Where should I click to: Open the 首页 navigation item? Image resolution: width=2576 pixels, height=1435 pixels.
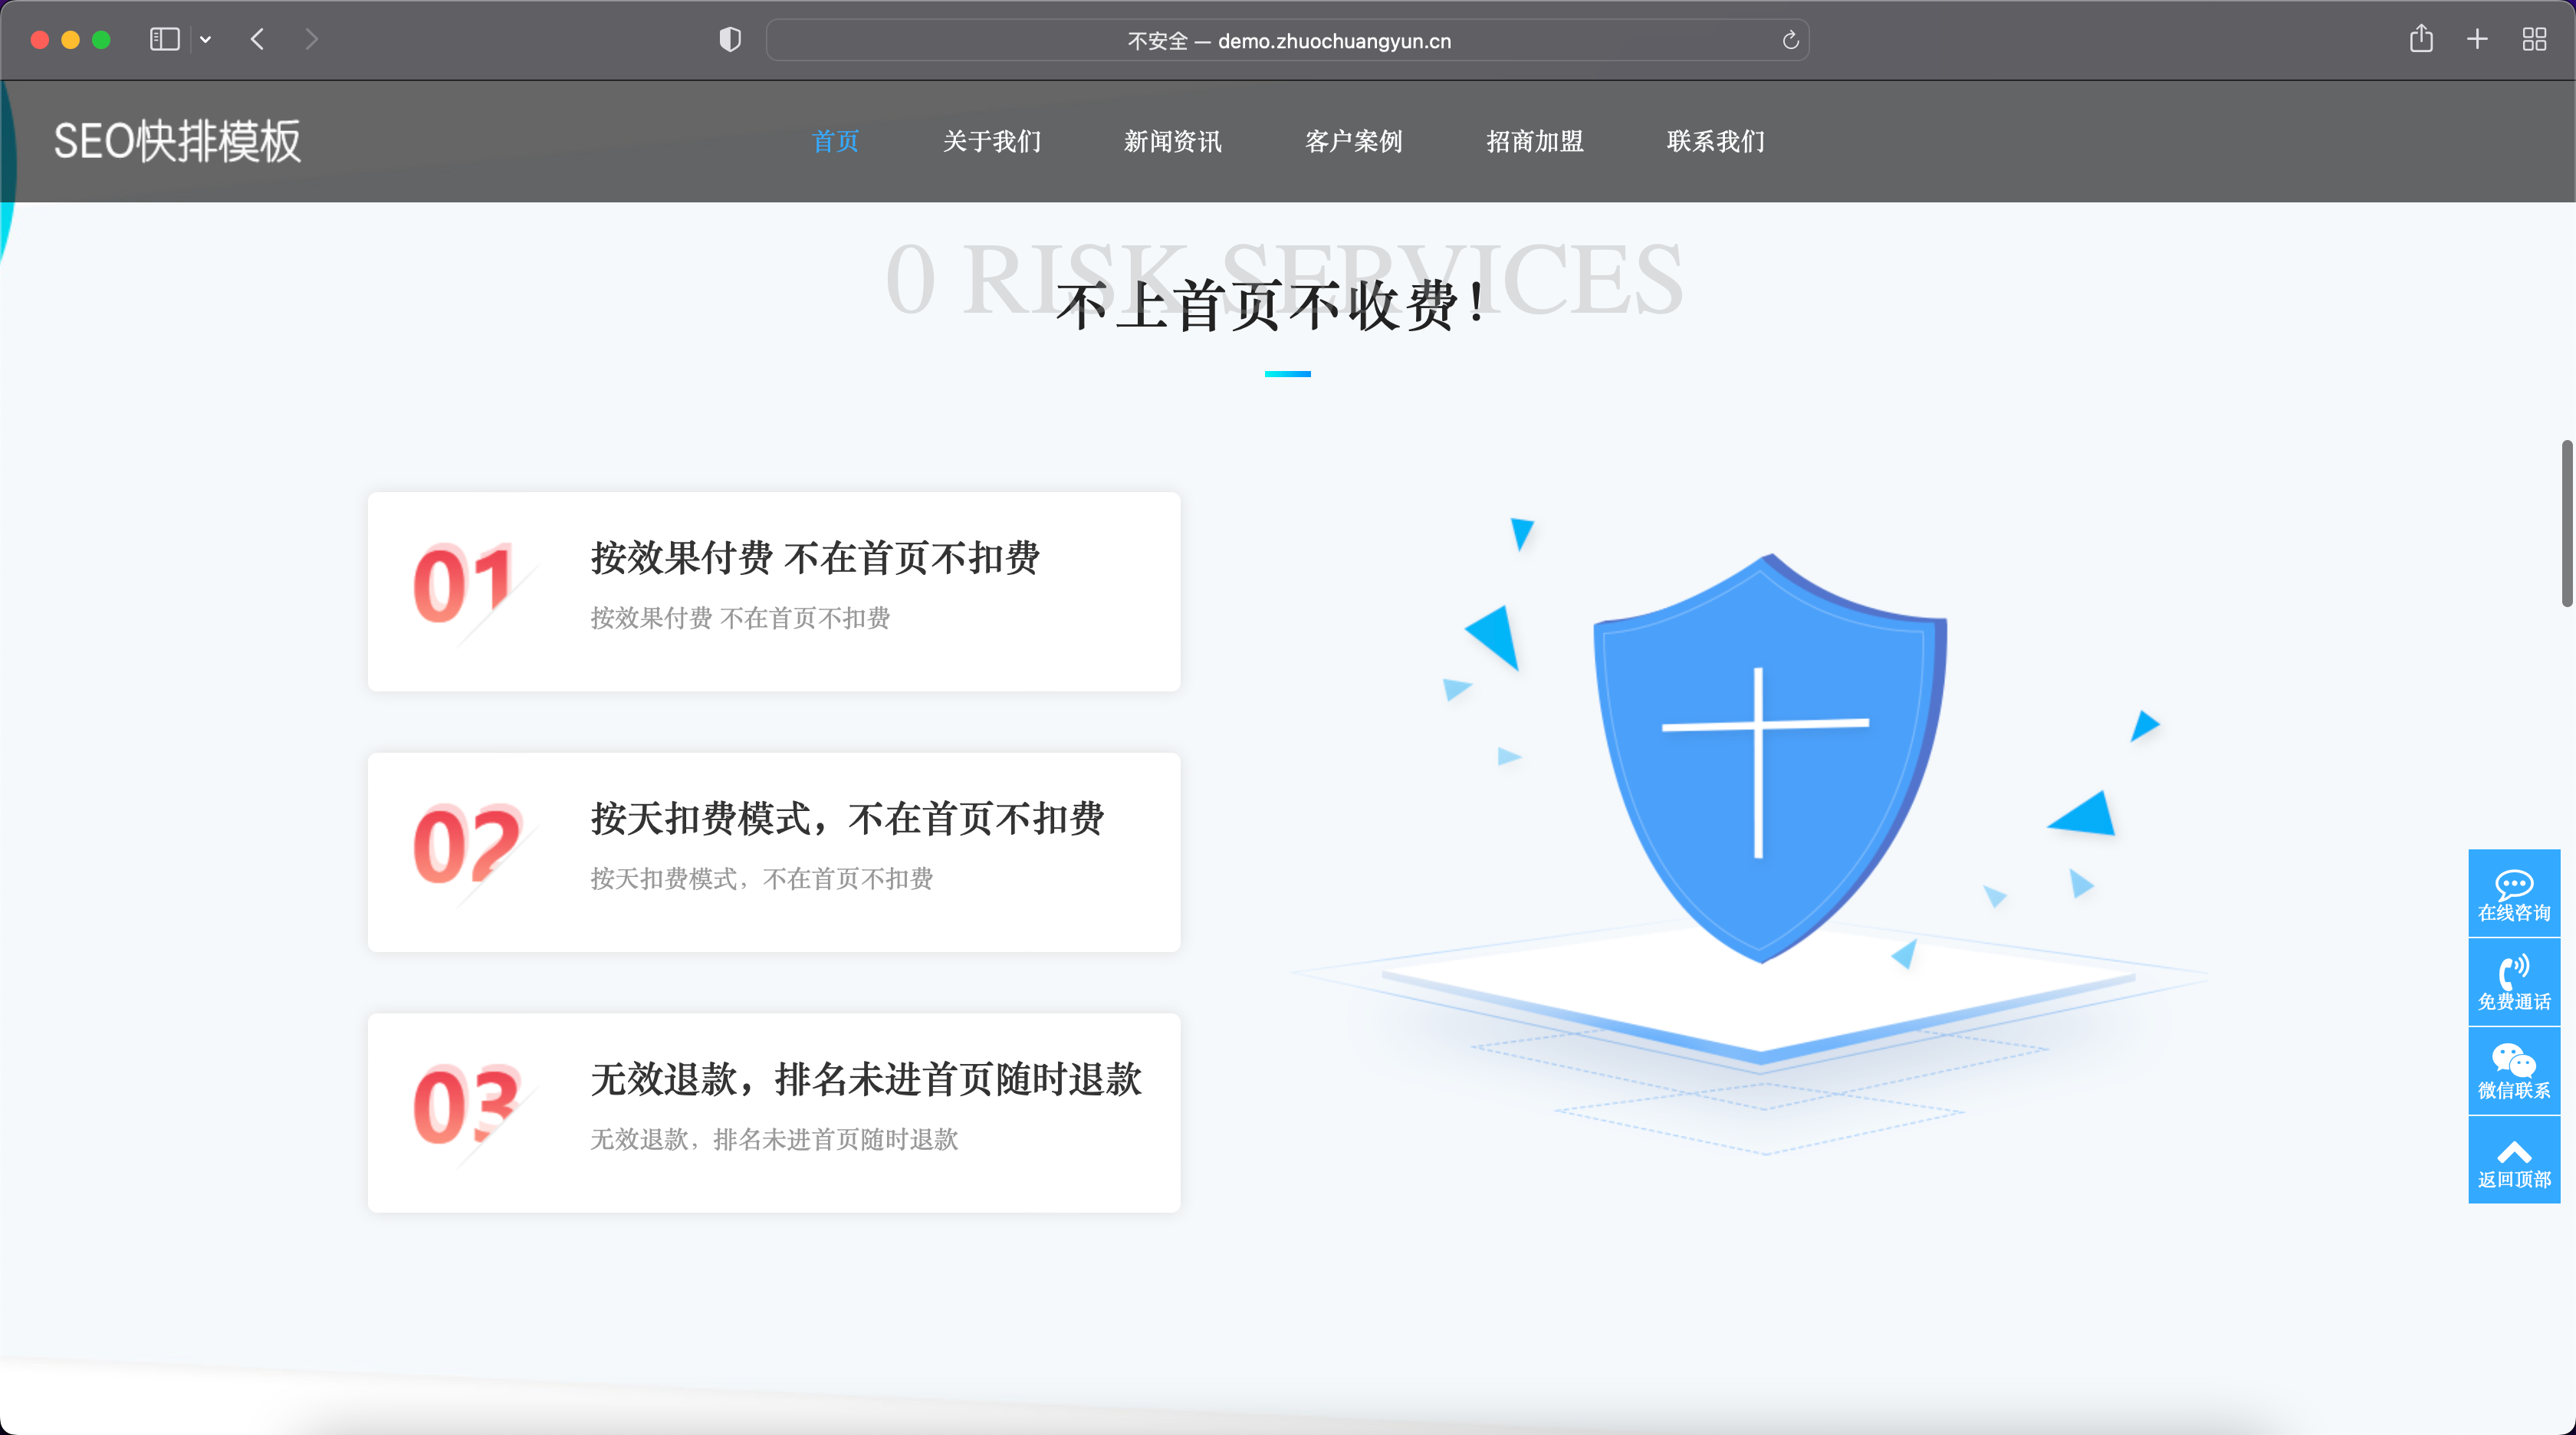point(835,141)
